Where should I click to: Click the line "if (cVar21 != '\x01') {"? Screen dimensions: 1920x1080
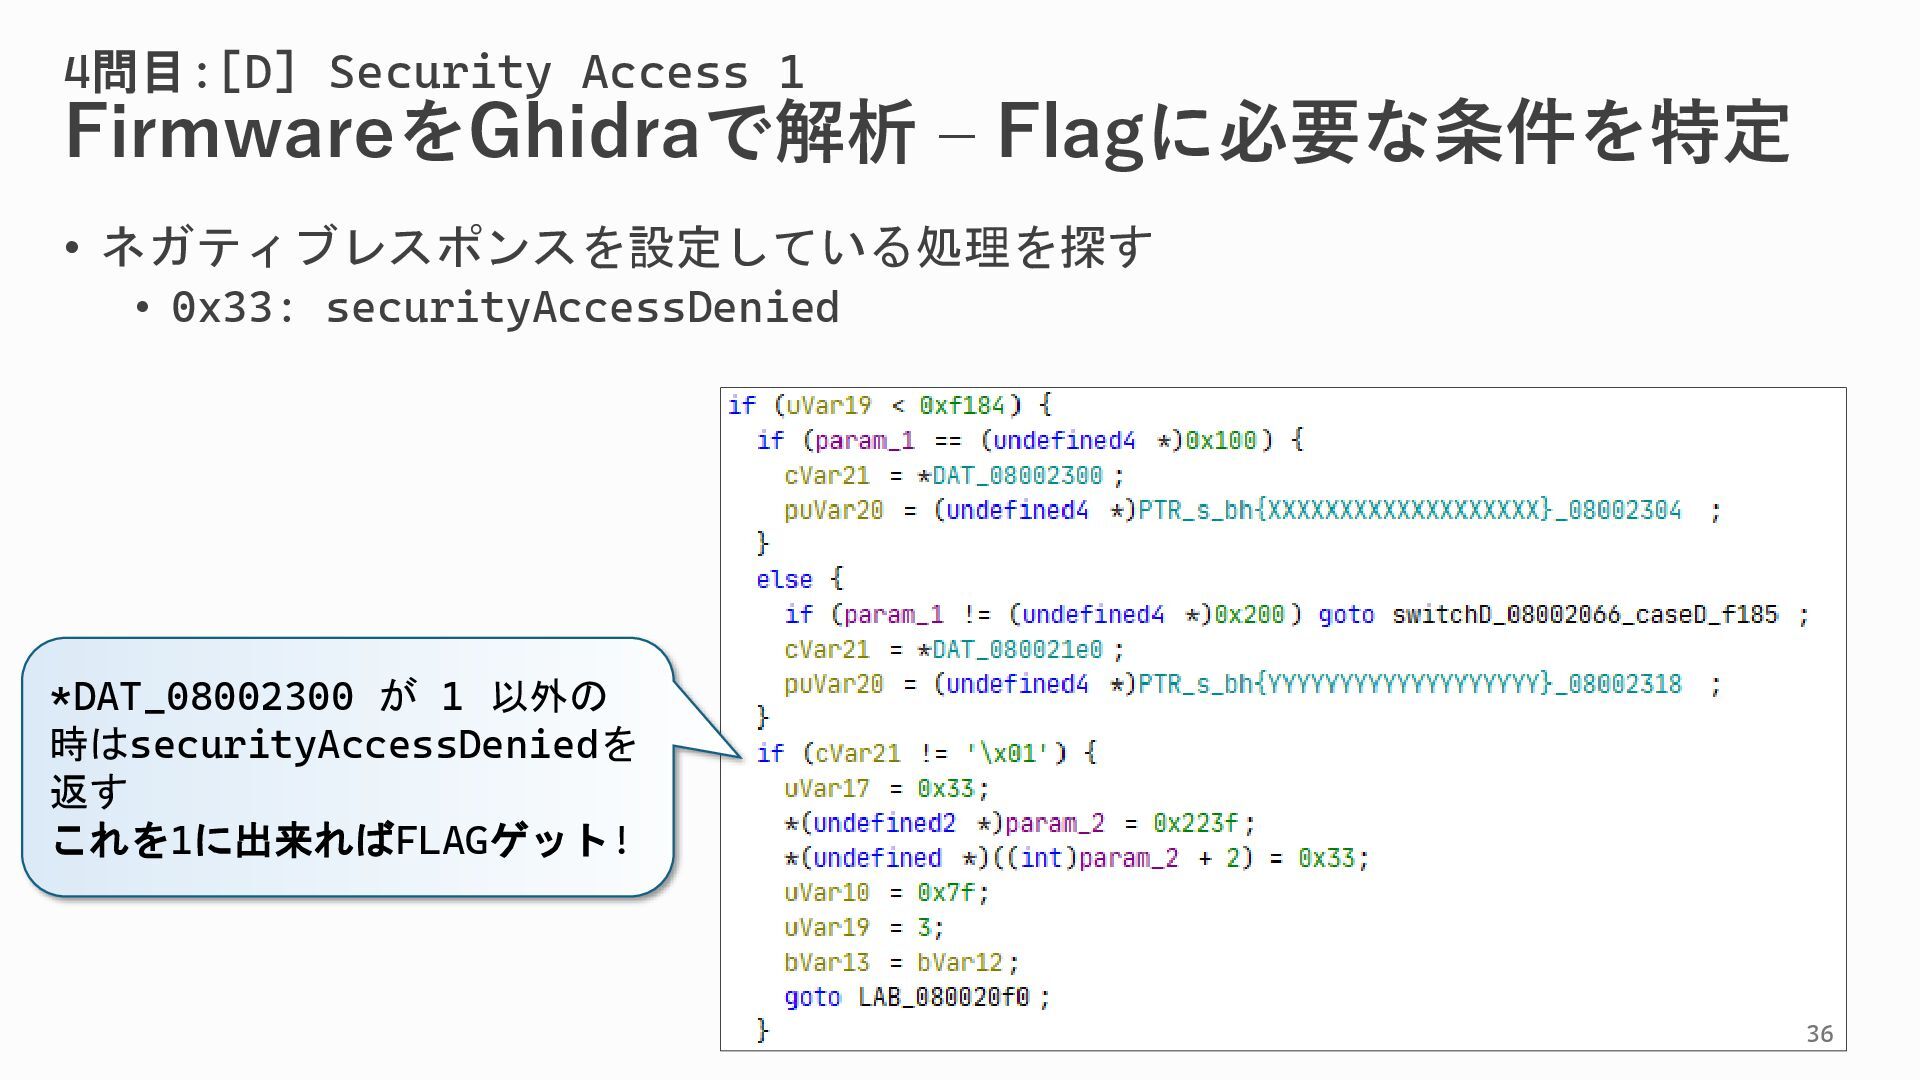coord(927,753)
